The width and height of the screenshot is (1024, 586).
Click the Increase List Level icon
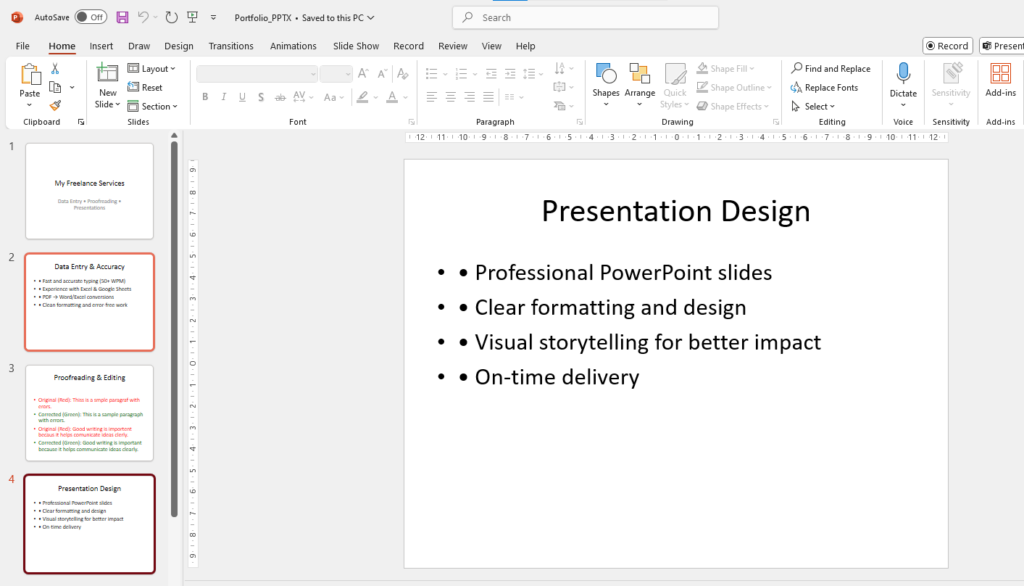tap(510, 74)
